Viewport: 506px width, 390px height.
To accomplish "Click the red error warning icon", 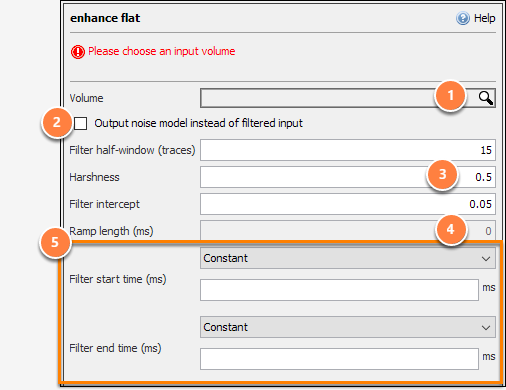I will tap(78, 52).
